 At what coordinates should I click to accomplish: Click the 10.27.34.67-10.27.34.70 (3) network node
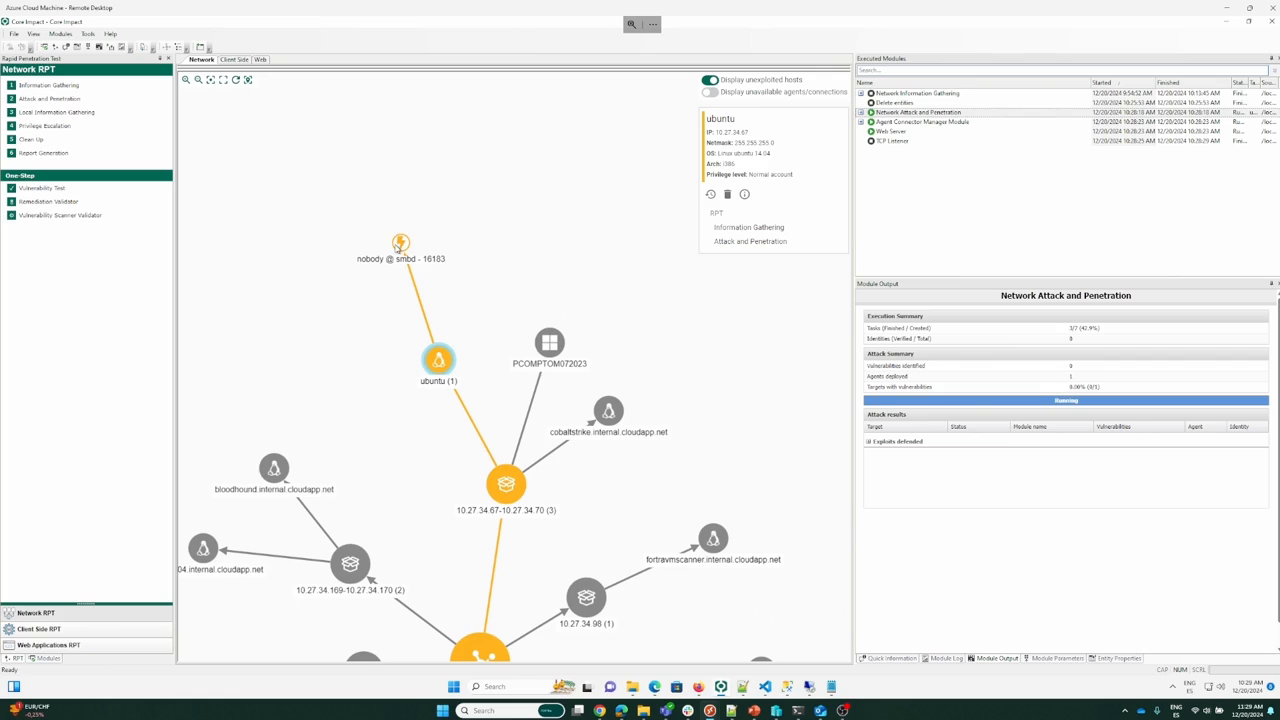[506, 484]
